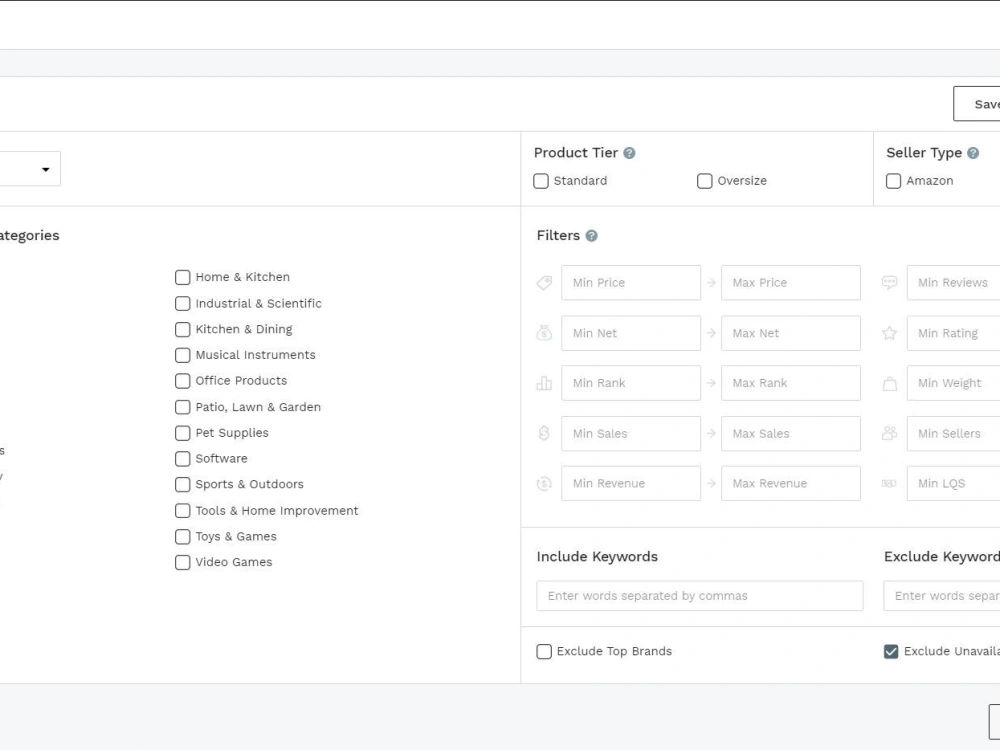Click the revenue circular dollar icon

(x=544, y=483)
